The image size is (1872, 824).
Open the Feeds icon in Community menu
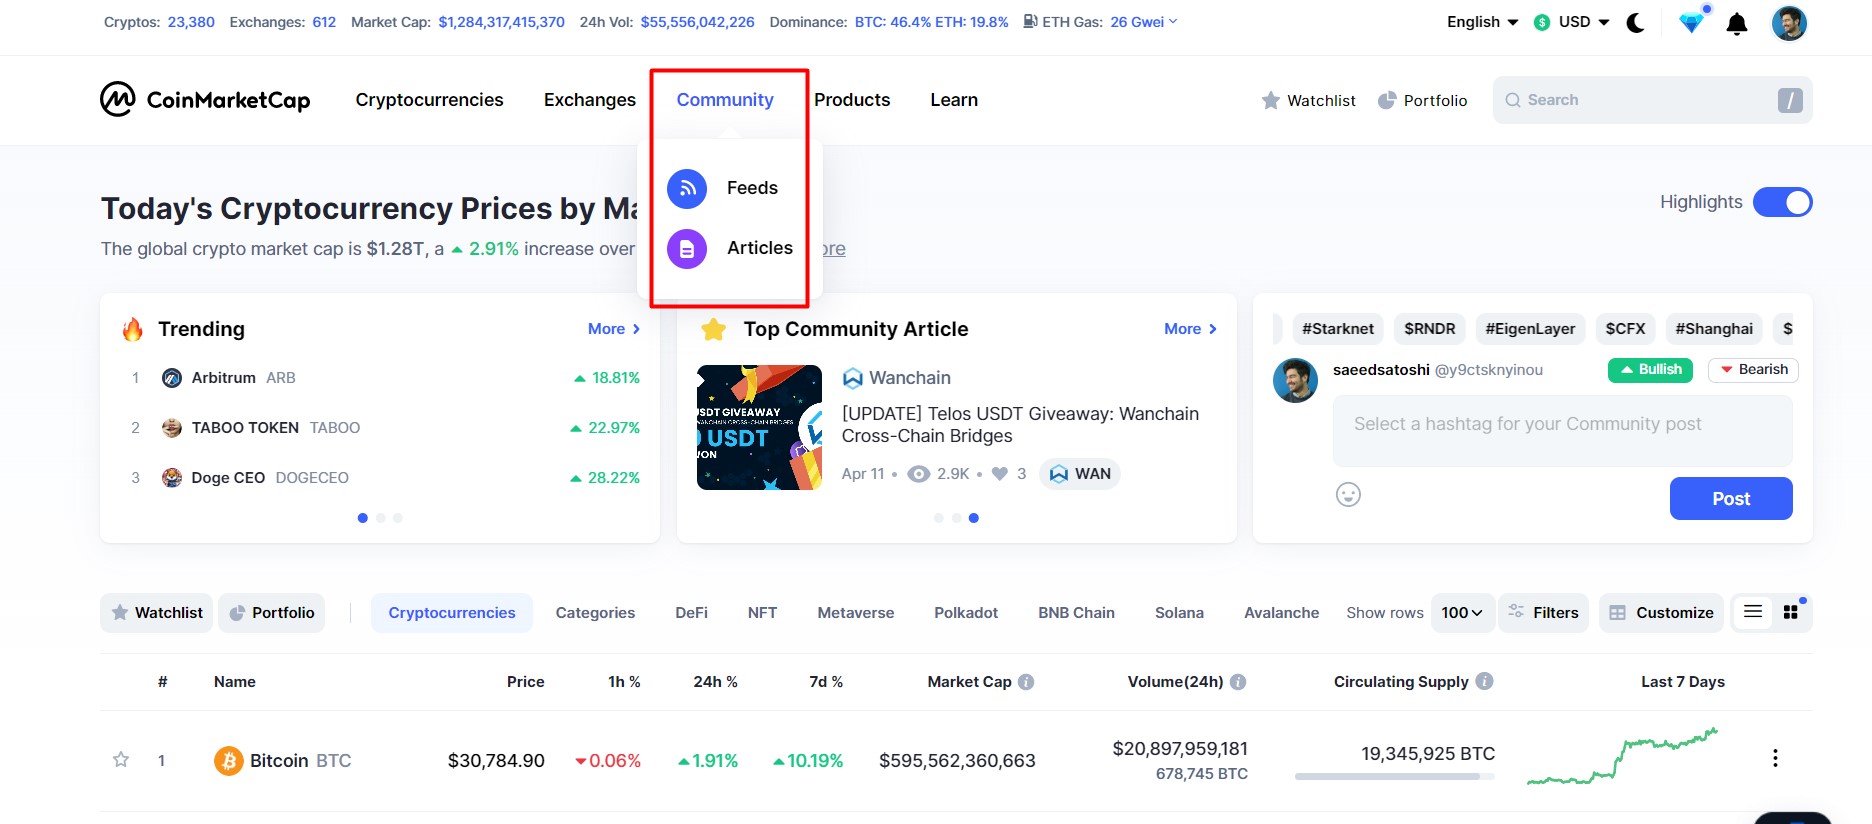pyautogui.click(x=687, y=188)
